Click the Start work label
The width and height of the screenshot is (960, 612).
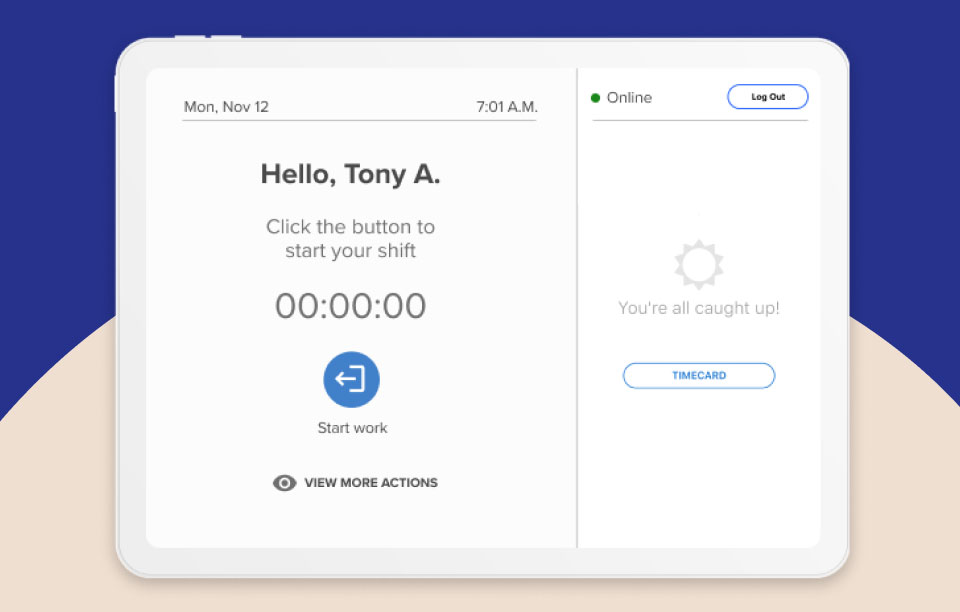point(352,427)
